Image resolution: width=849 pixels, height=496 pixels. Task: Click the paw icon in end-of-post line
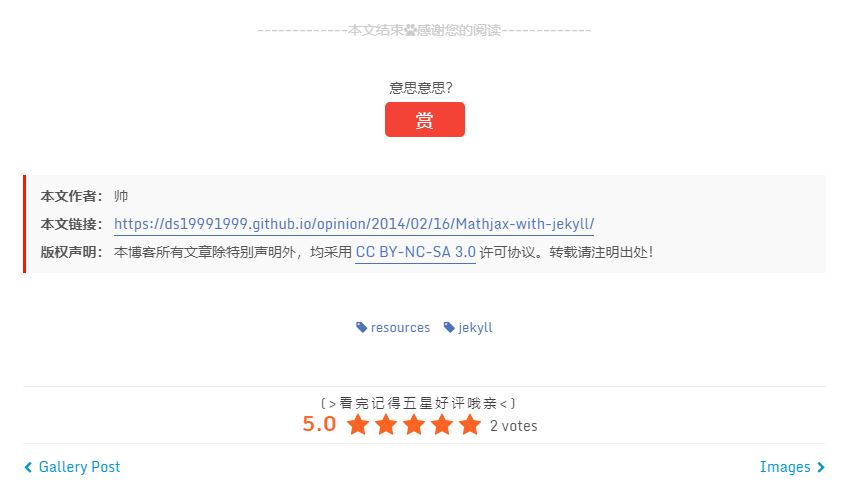tap(410, 30)
